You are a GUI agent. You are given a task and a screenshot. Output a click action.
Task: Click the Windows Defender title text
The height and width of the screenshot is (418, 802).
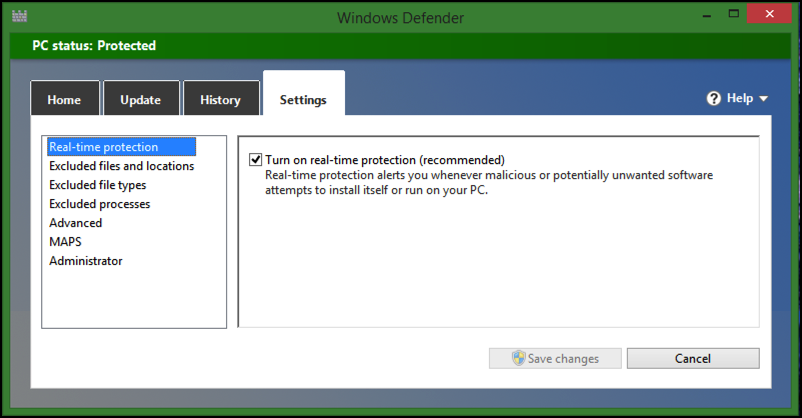pos(400,18)
